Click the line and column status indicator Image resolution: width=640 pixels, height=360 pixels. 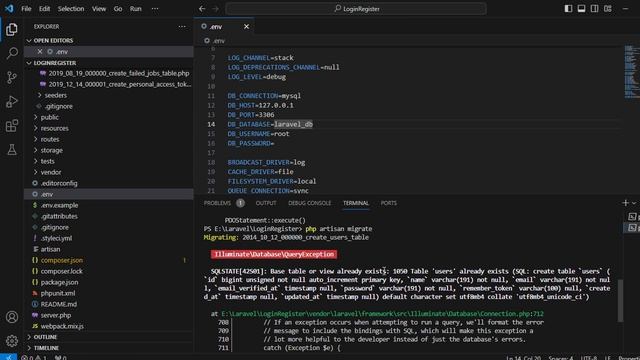(x=524, y=358)
